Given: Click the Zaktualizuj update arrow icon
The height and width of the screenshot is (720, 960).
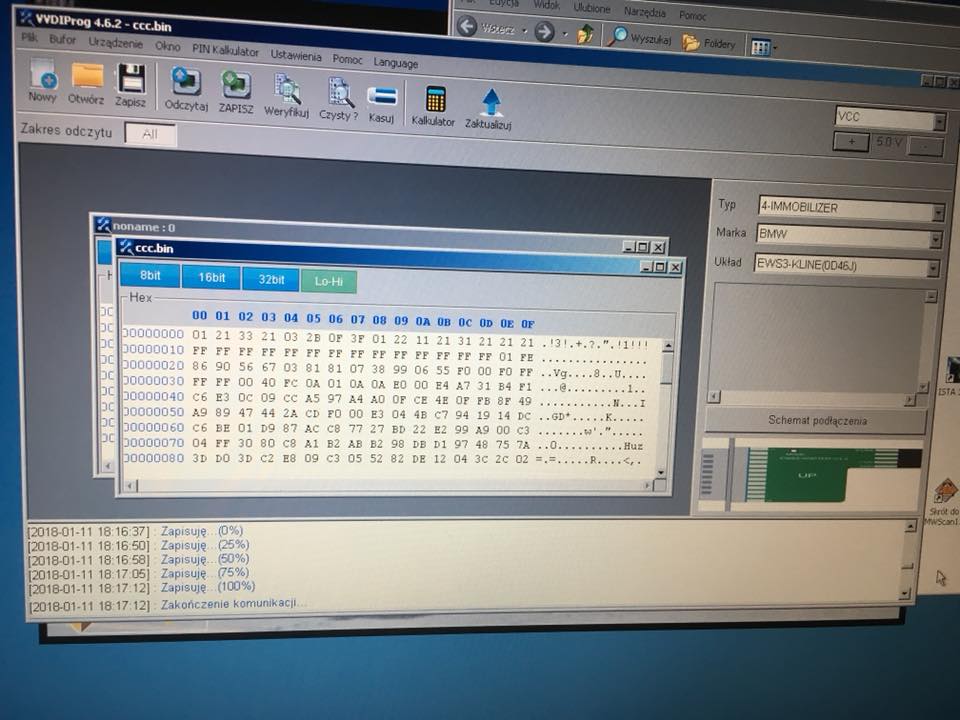Looking at the screenshot, I should coord(489,109).
